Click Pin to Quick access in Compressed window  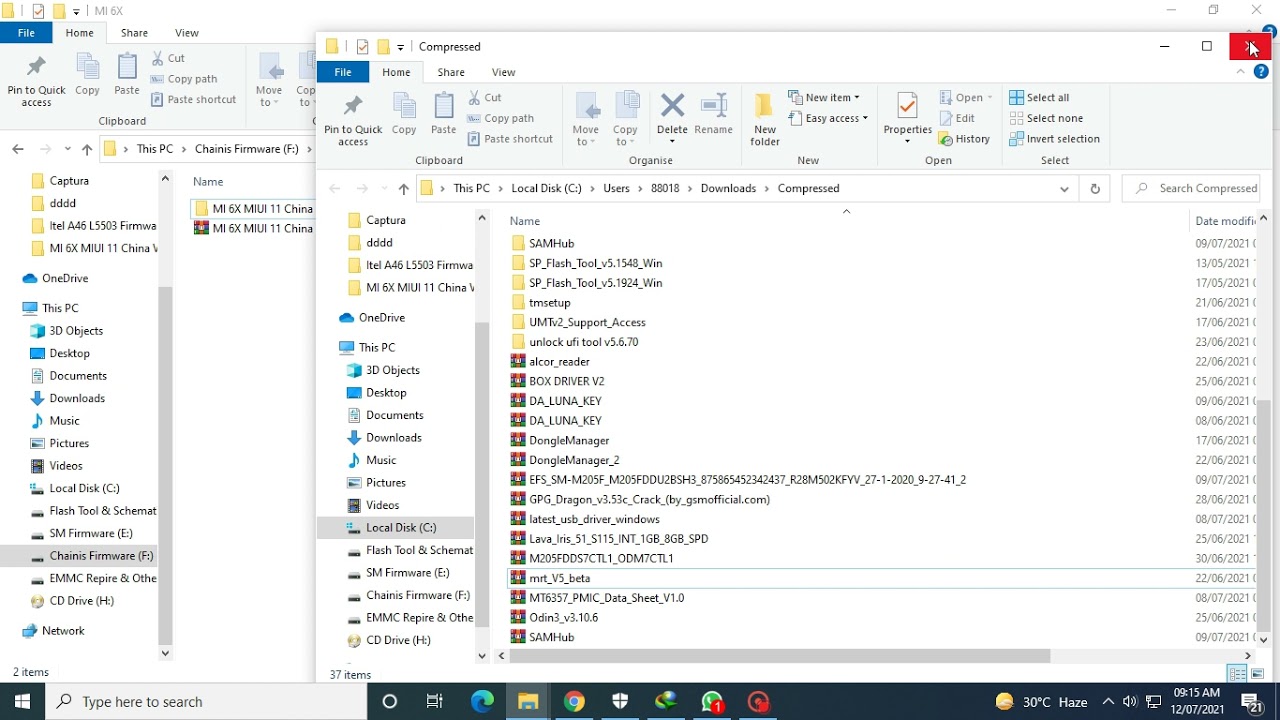[x=353, y=121]
